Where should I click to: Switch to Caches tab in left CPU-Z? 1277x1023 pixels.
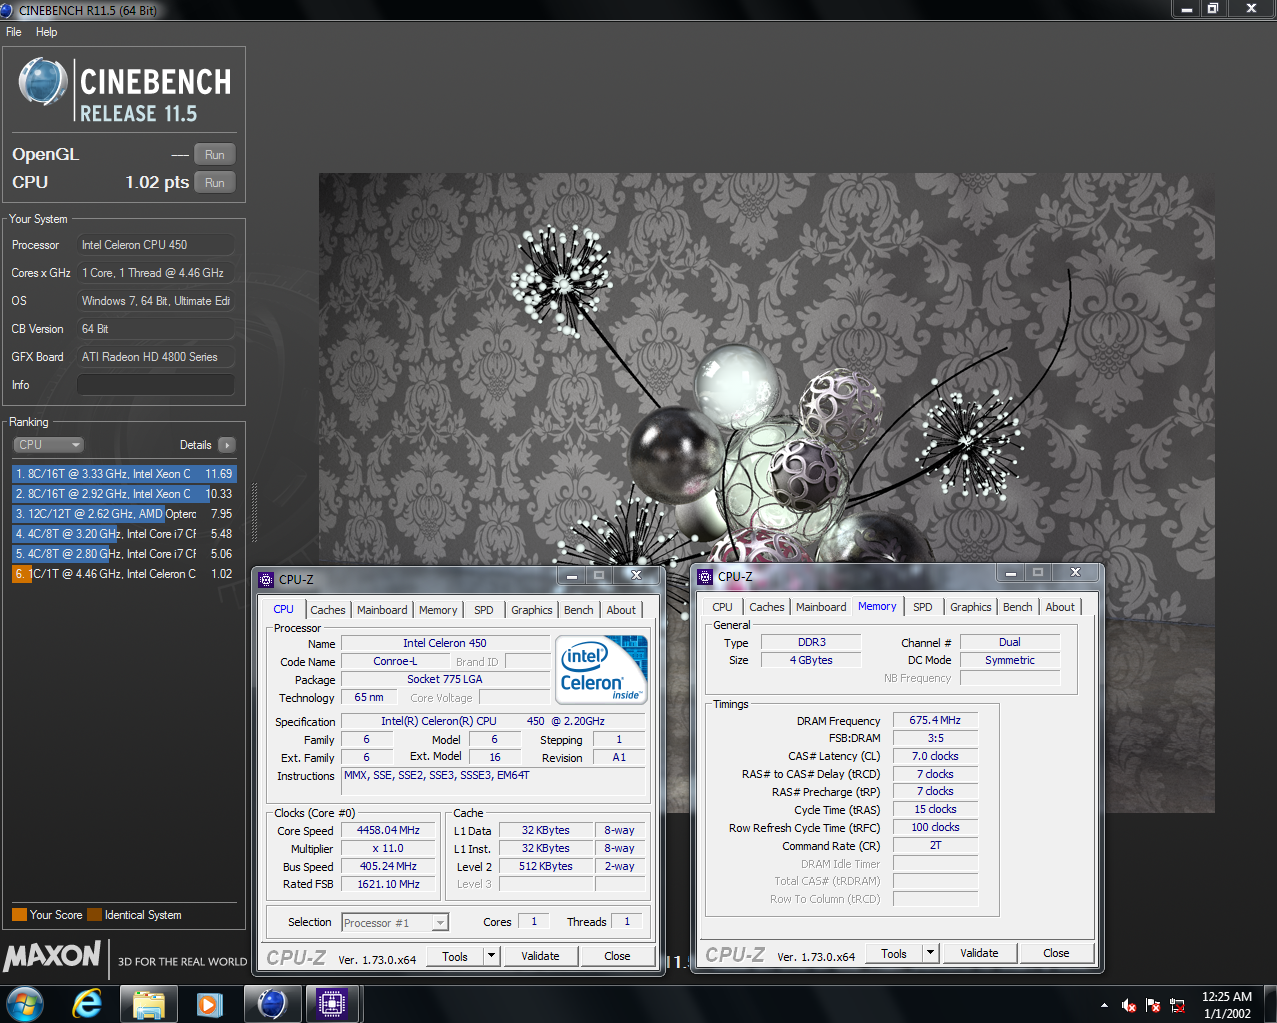327,610
